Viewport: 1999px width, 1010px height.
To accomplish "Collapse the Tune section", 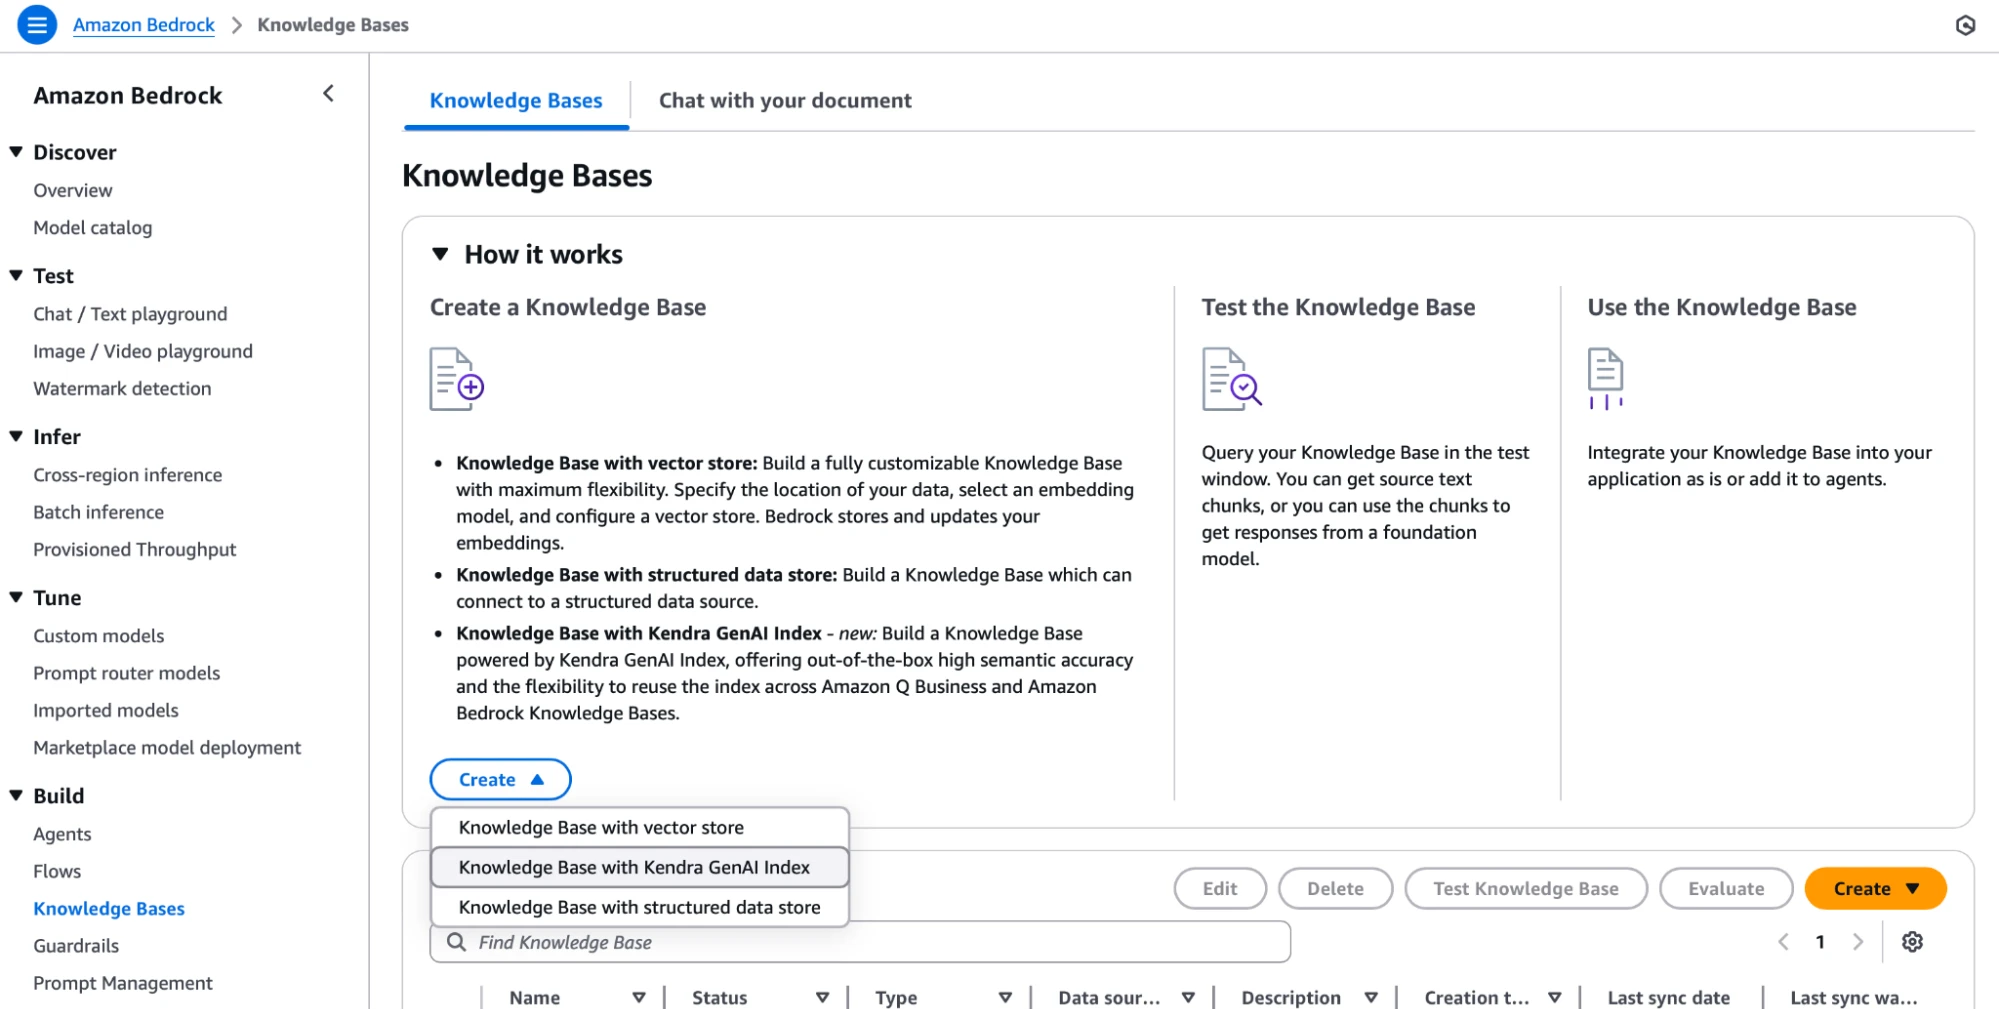I will (x=16, y=598).
